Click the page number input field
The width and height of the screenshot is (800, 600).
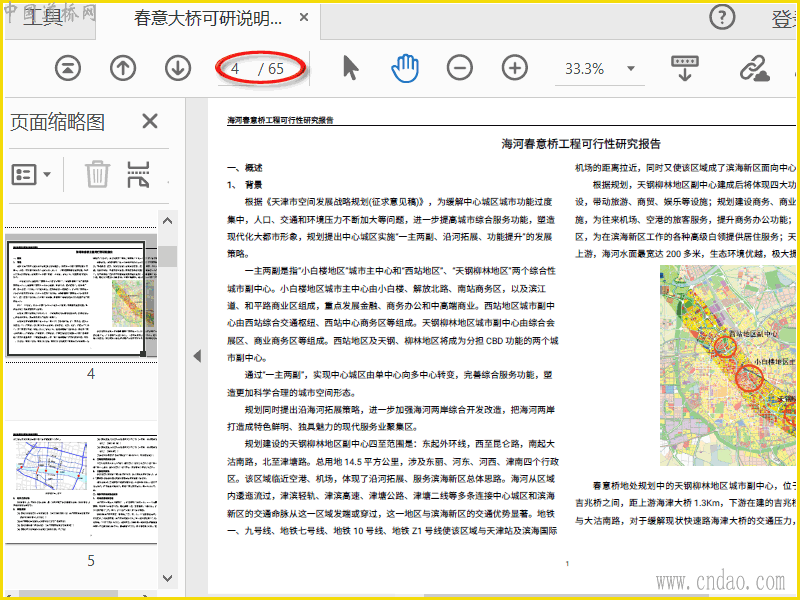click(236, 69)
